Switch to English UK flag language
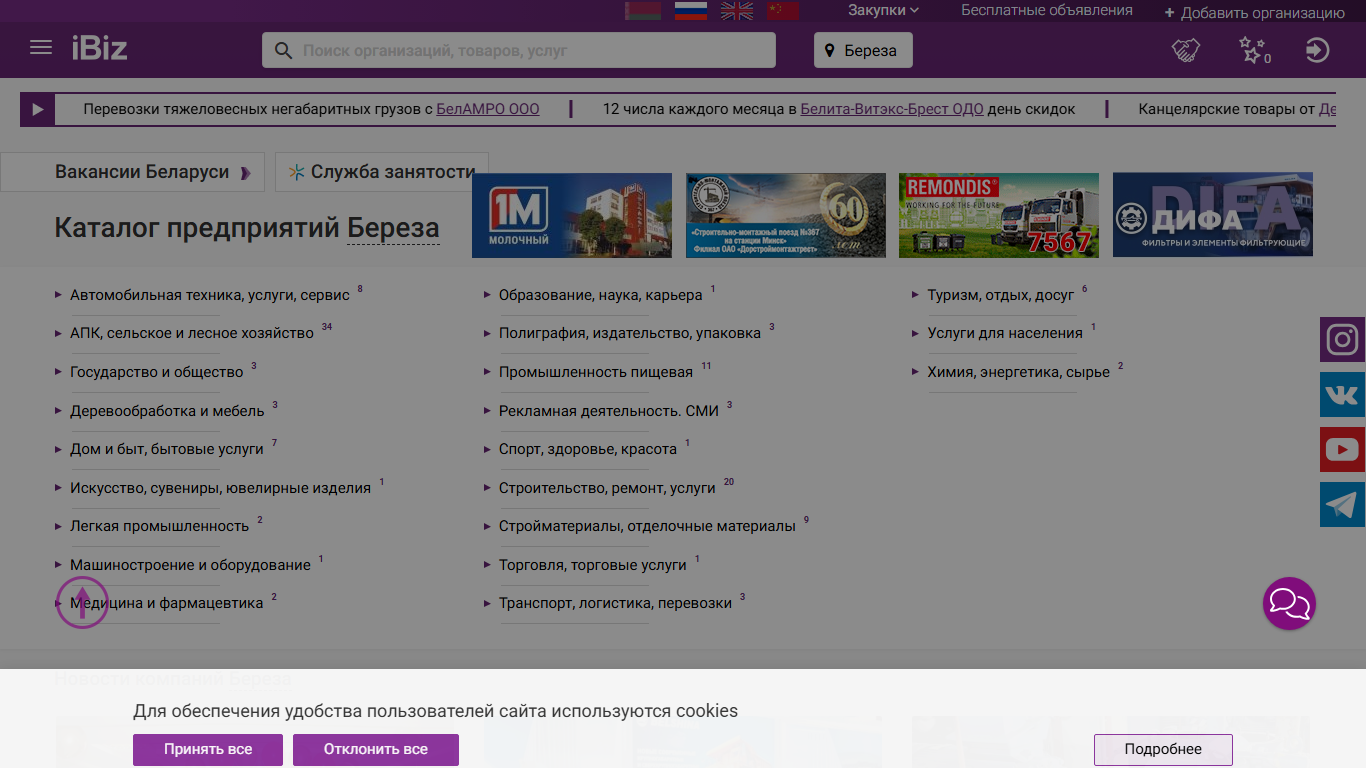1366x768 pixels. tap(737, 11)
